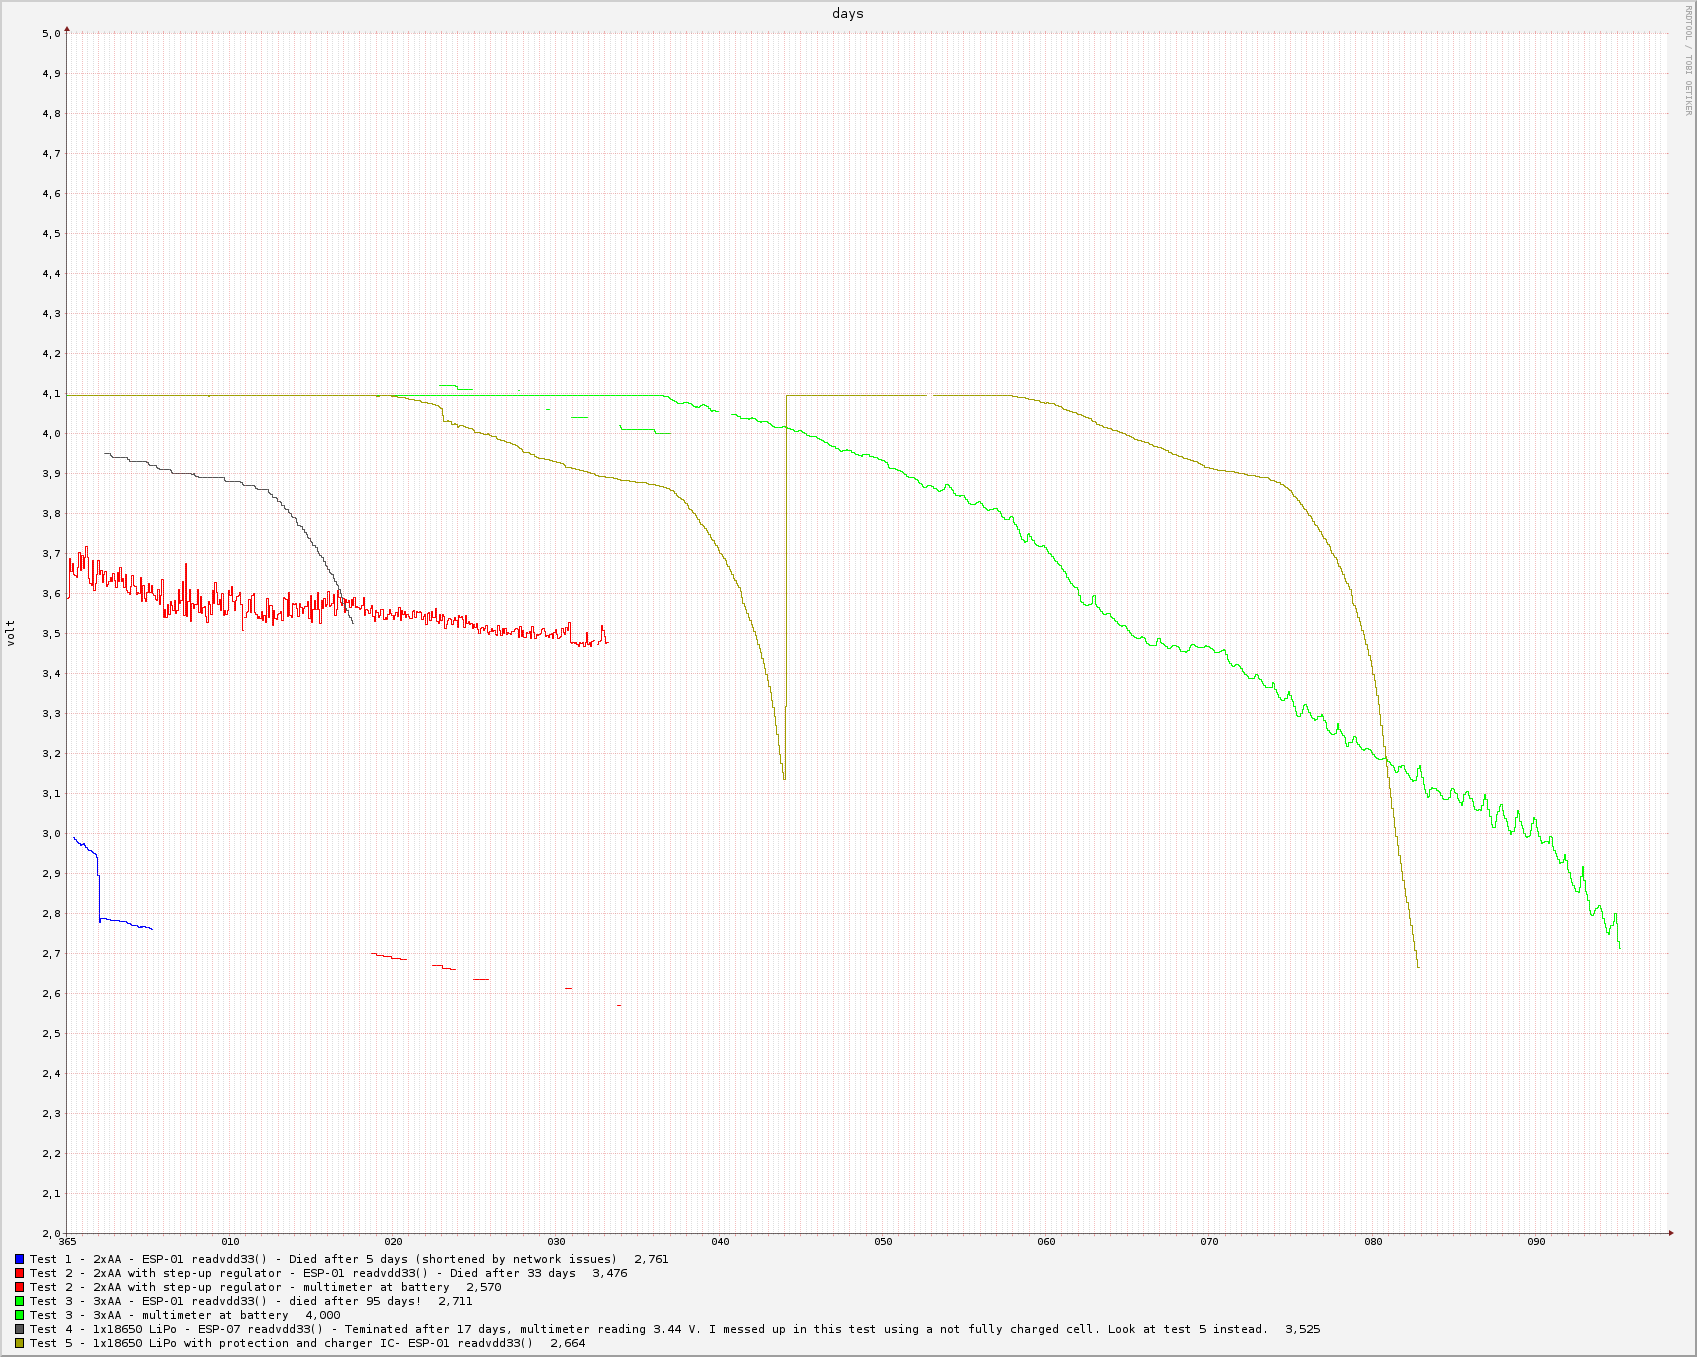
Task: Click the red swatch for Test 2 readvdd33() row
Action: point(19,1273)
